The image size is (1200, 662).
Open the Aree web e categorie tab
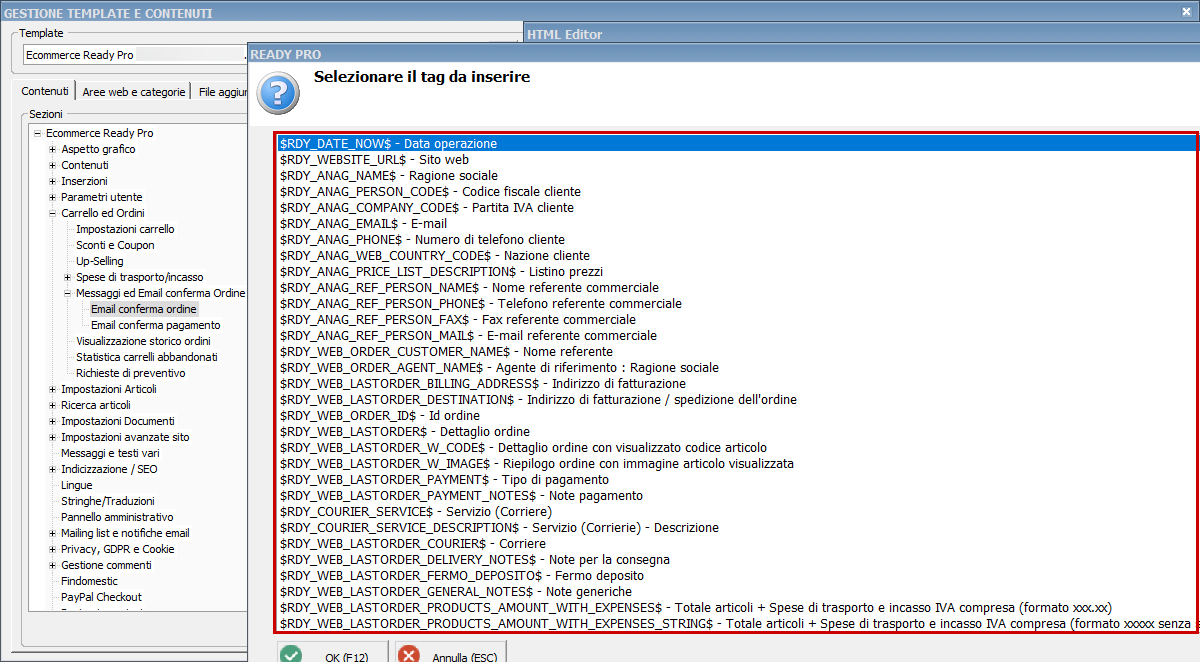(134, 92)
